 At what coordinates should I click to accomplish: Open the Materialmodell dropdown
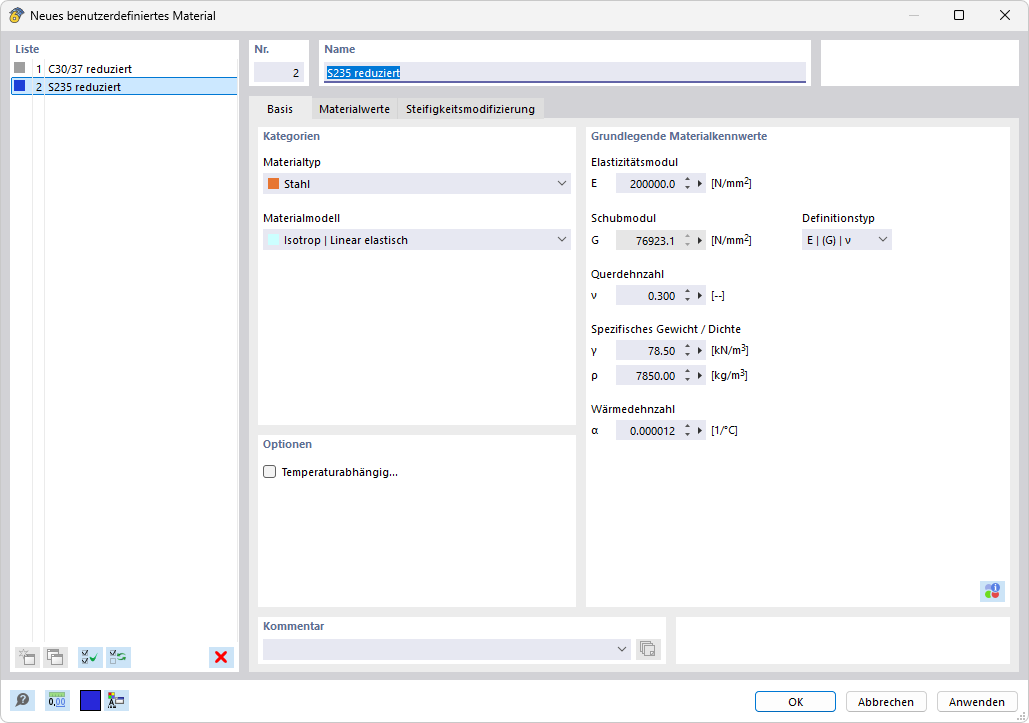click(417, 240)
